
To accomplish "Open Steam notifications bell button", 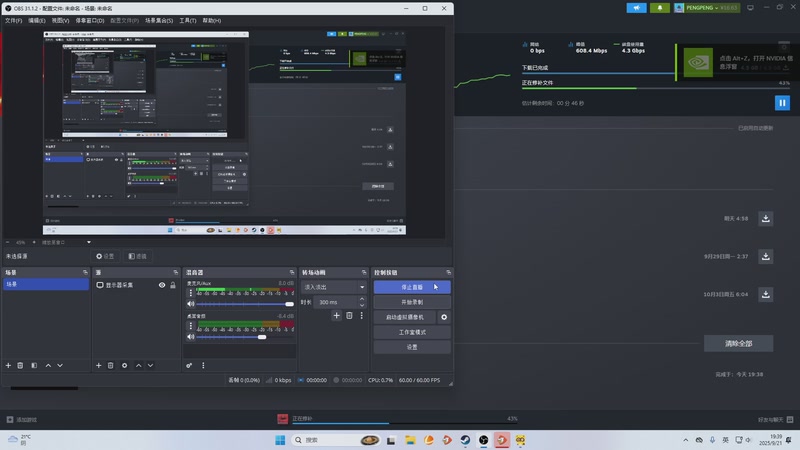I will 660,8.
